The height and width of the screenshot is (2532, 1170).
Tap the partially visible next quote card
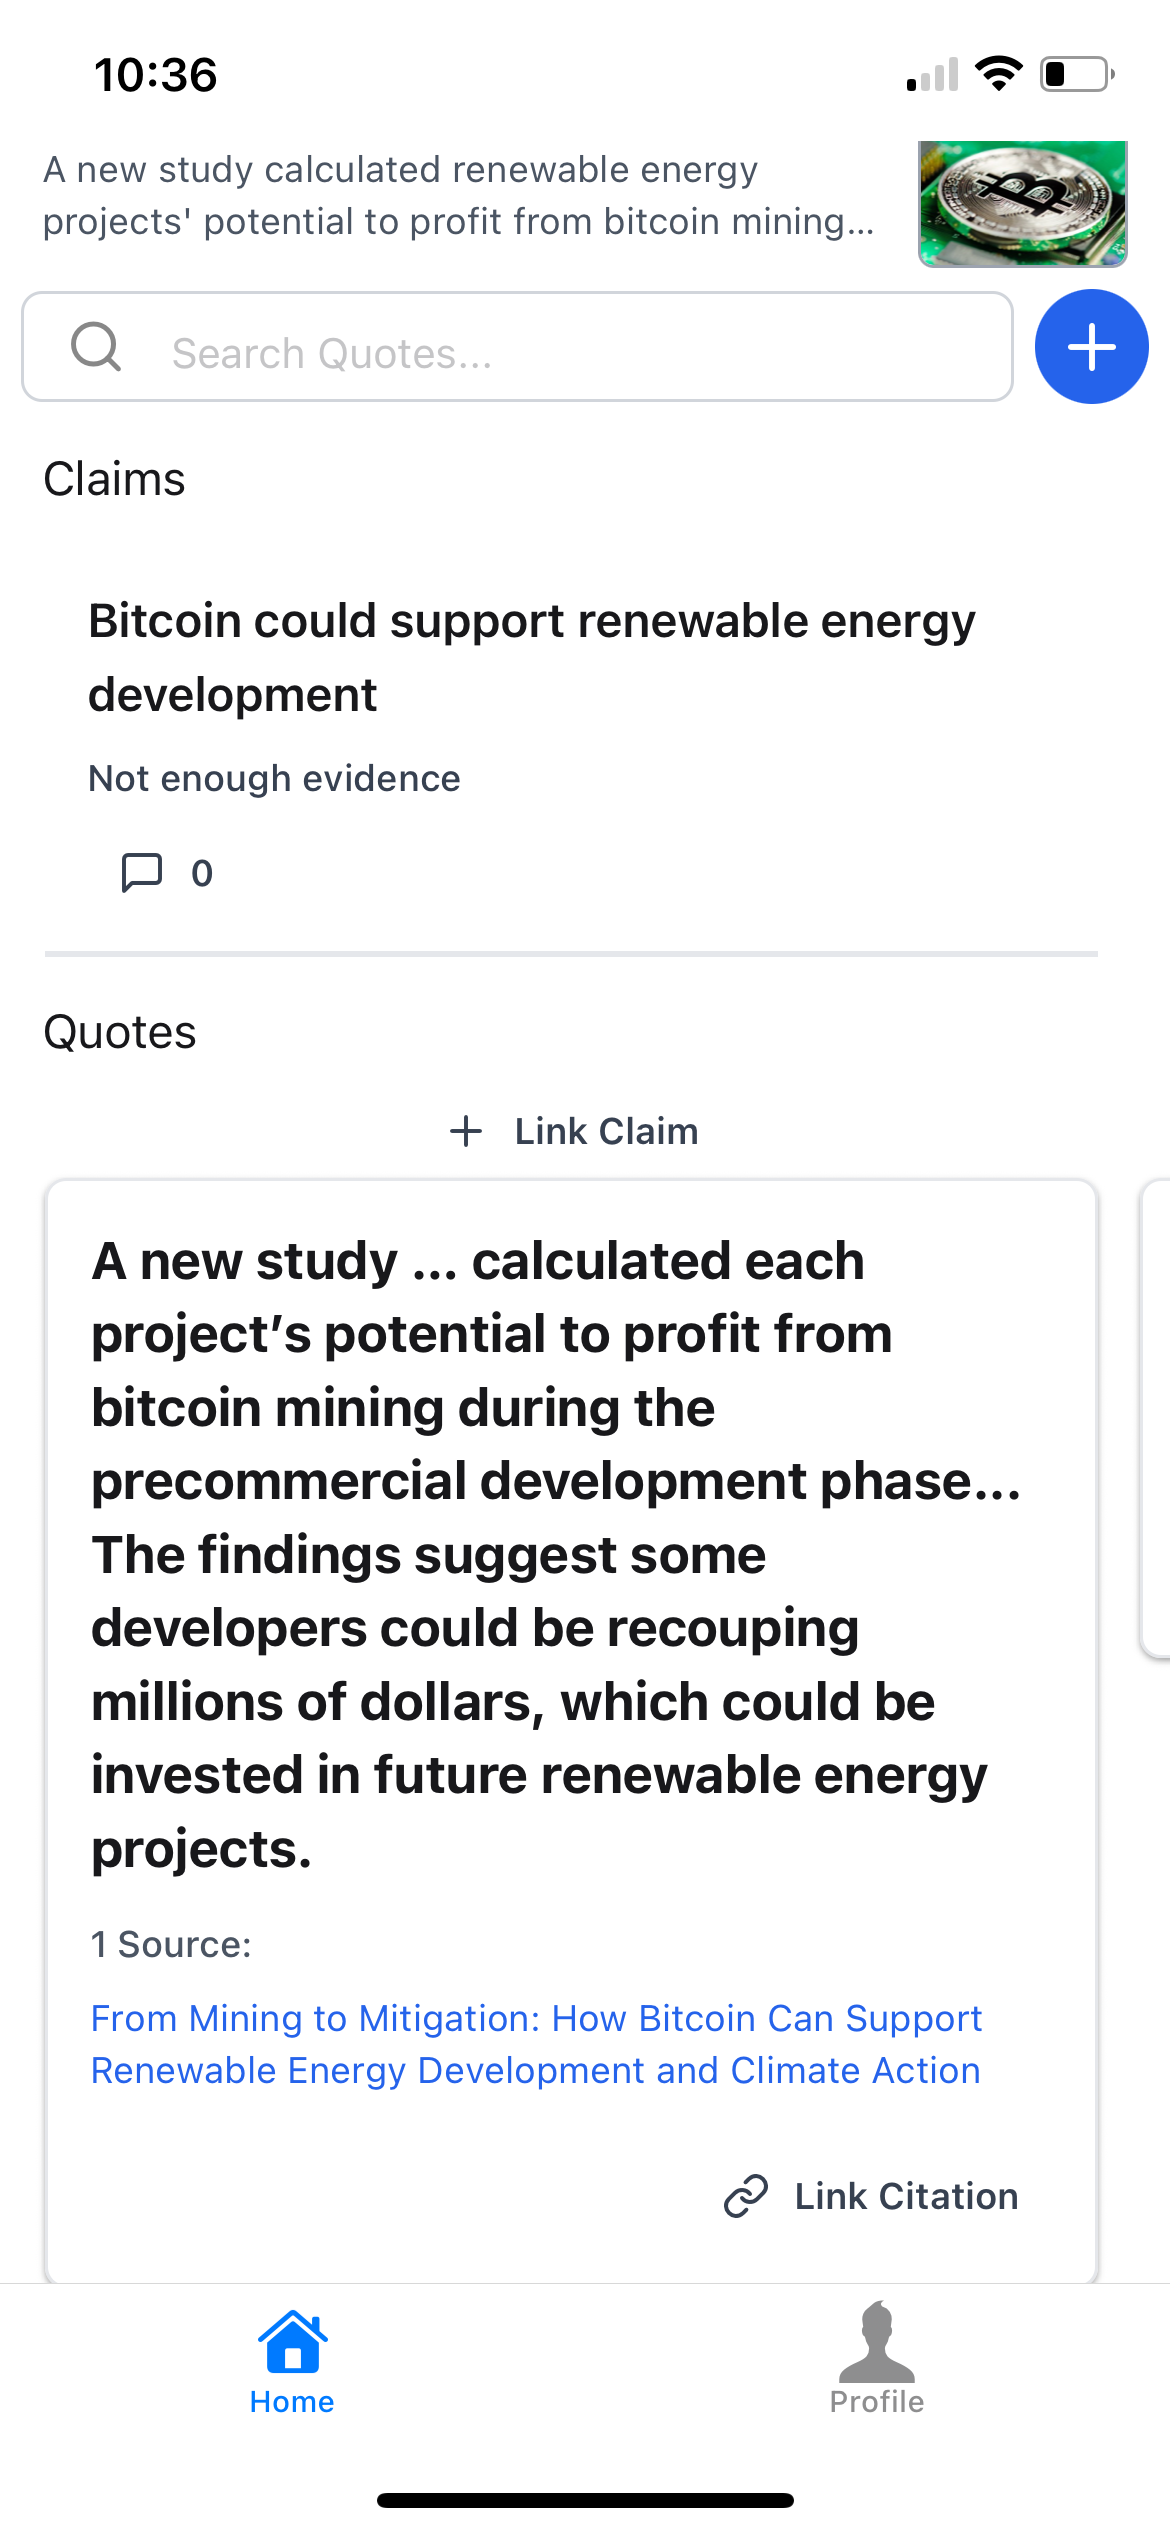(x=1155, y=1420)
